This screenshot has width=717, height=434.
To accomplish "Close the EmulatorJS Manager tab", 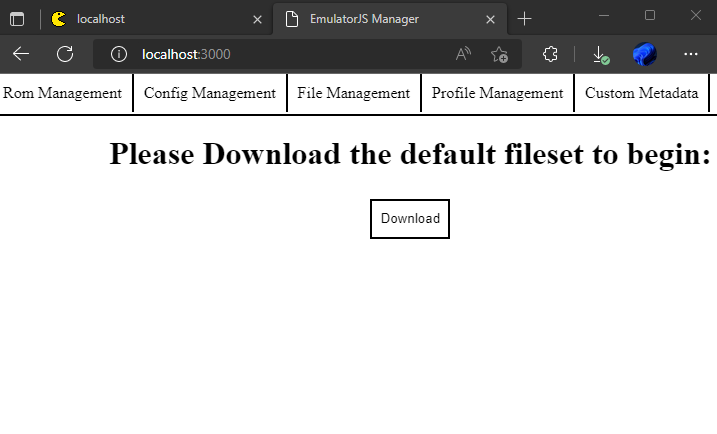I will [490, 18].
